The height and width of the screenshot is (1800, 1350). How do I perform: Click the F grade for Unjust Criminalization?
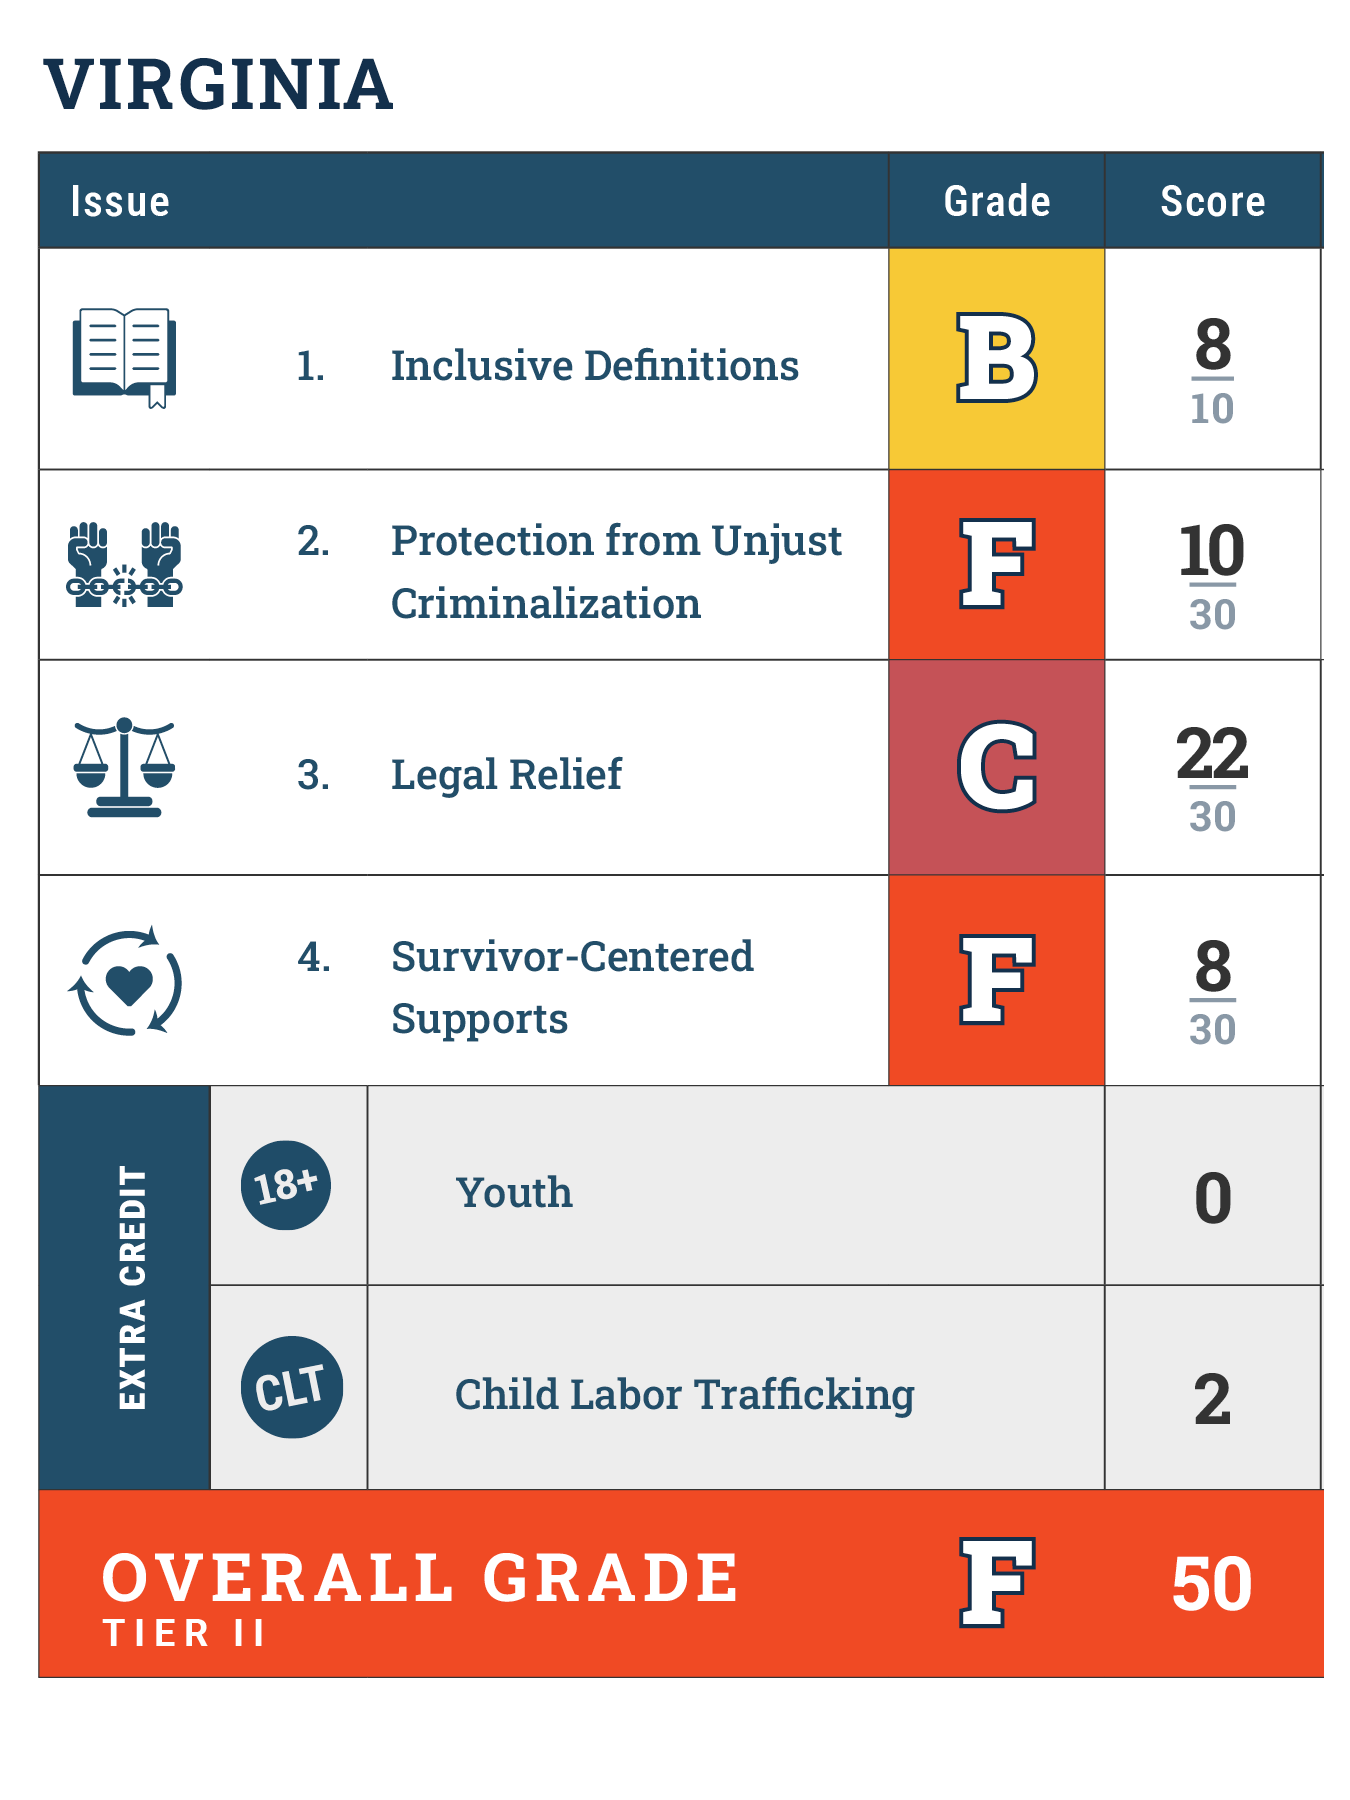996,565
